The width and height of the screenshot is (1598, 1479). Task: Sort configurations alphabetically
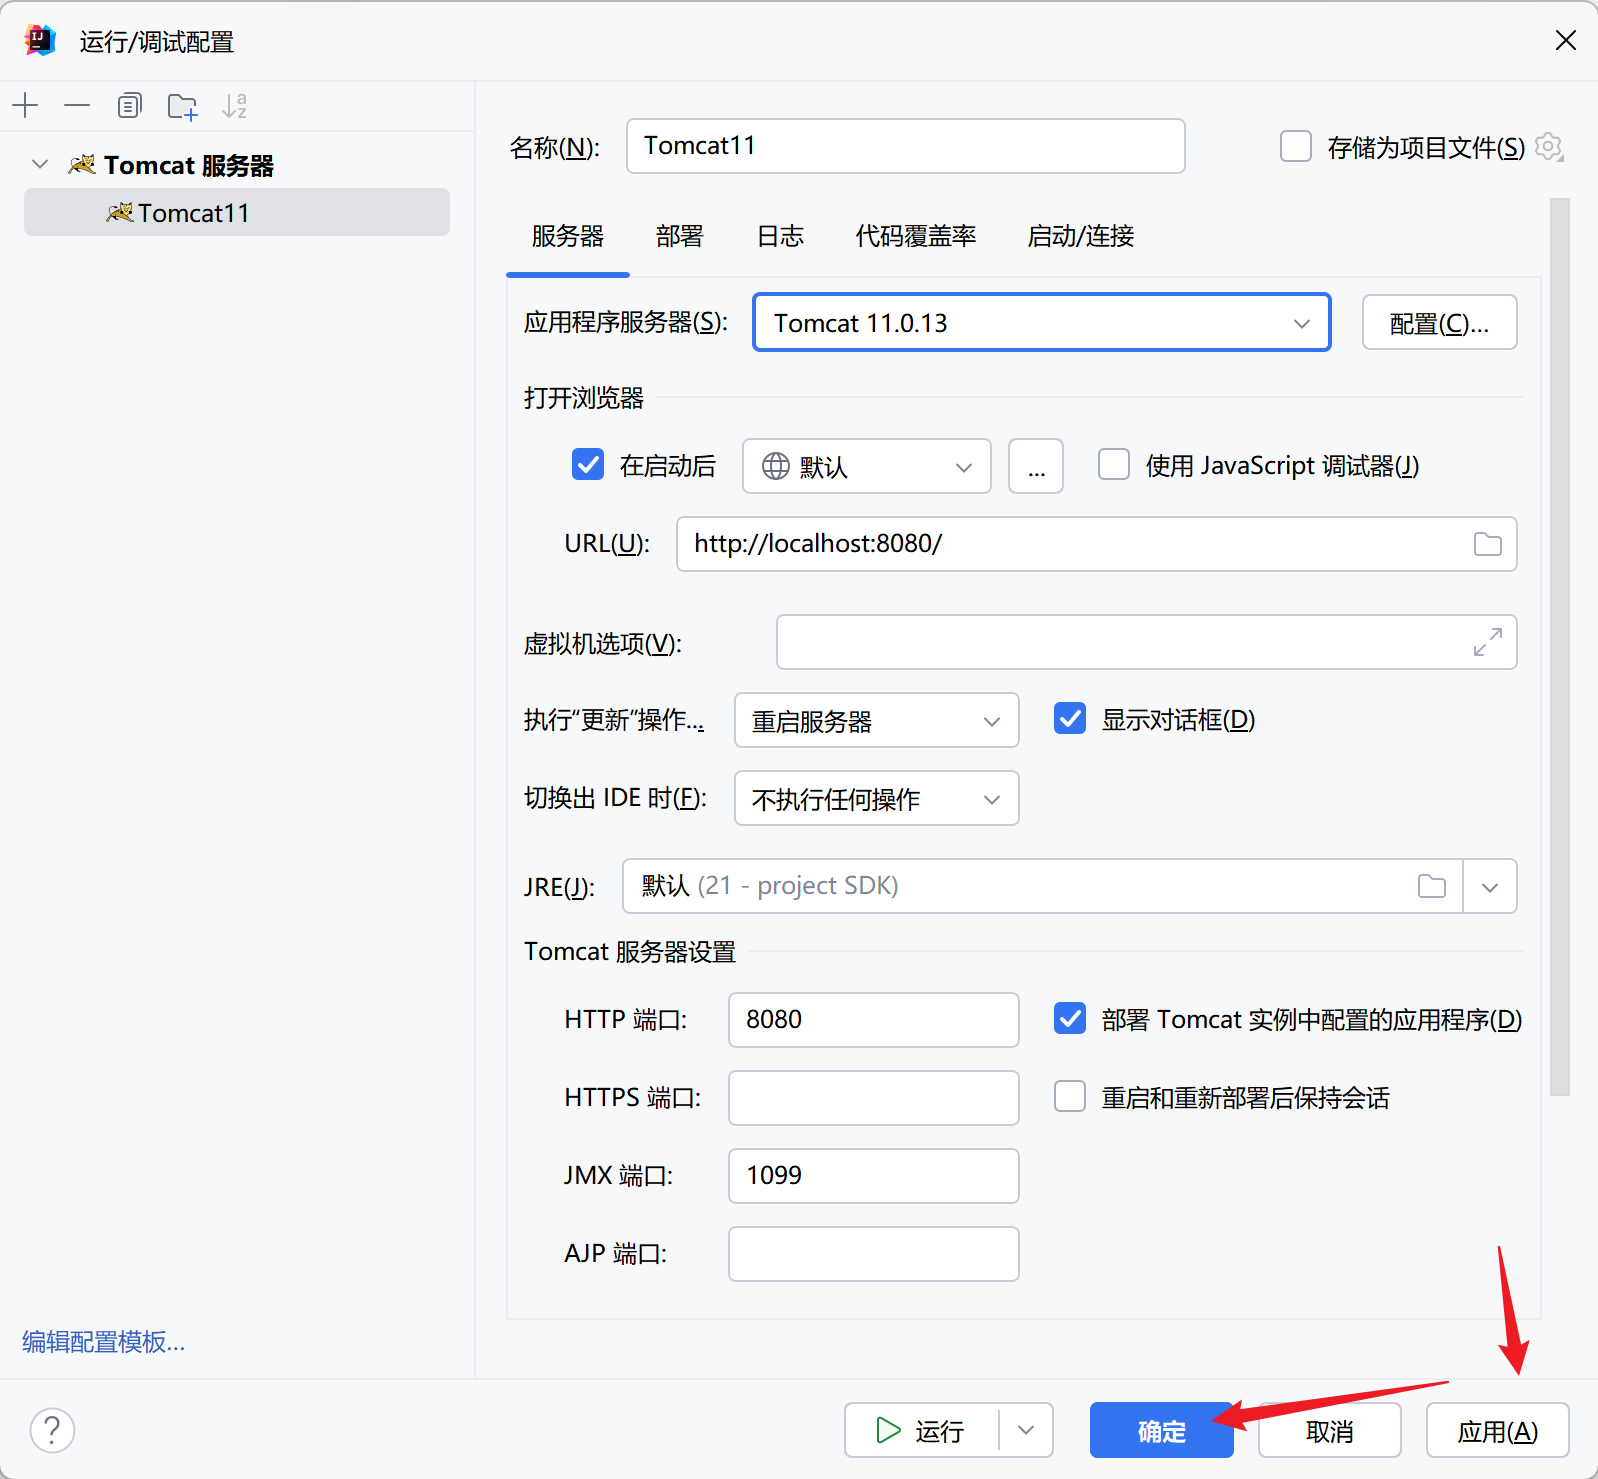(x=235, y=105)
